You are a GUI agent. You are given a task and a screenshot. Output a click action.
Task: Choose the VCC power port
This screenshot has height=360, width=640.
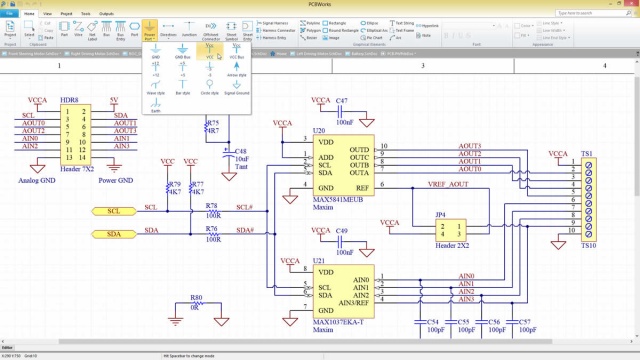pyautogui.click(x=209, y=51)
